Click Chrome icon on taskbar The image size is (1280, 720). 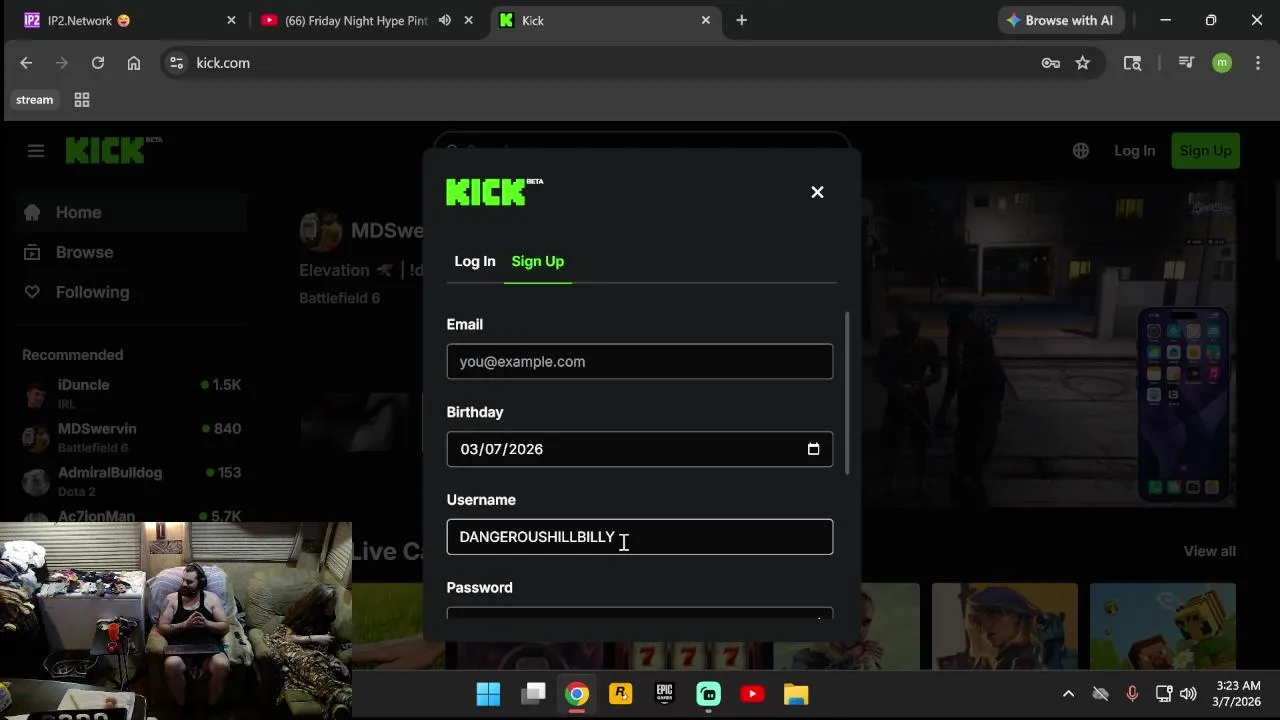click(576, 694)
